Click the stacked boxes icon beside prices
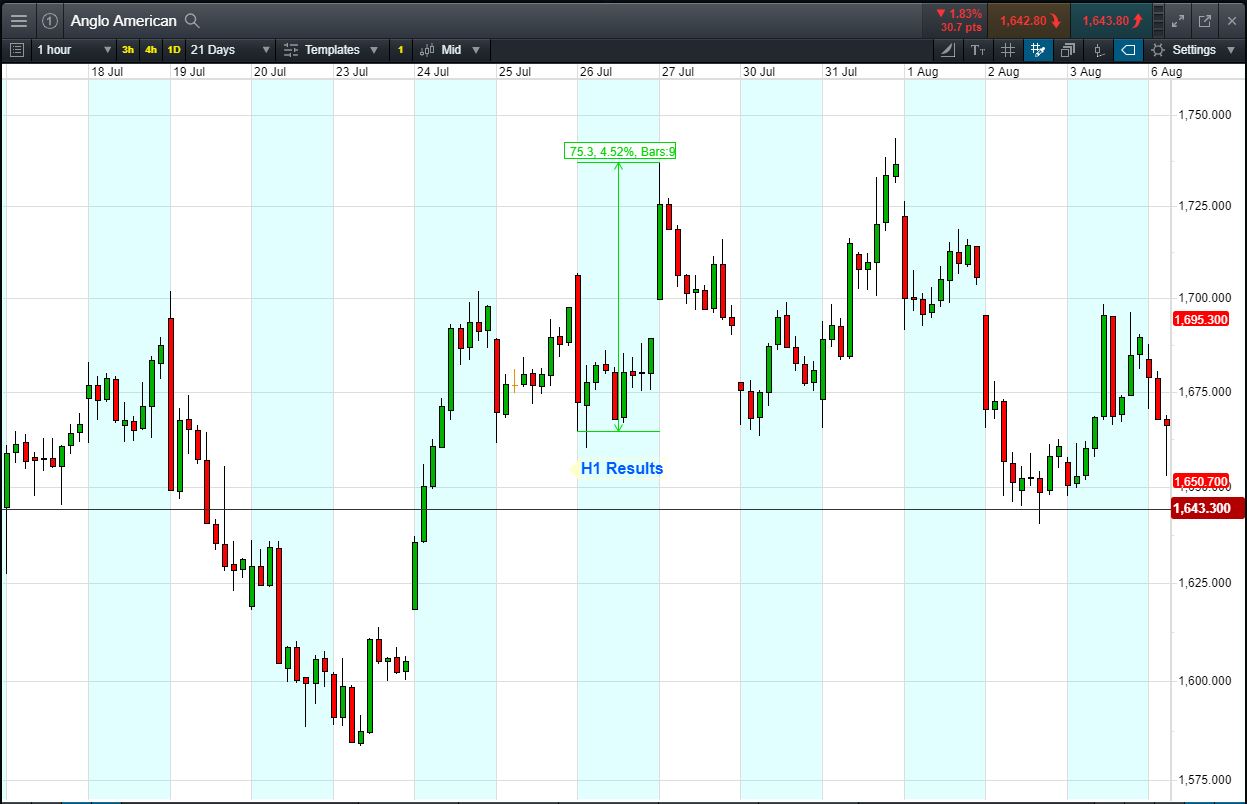Screen dimensions: 1247x804 1158,20
